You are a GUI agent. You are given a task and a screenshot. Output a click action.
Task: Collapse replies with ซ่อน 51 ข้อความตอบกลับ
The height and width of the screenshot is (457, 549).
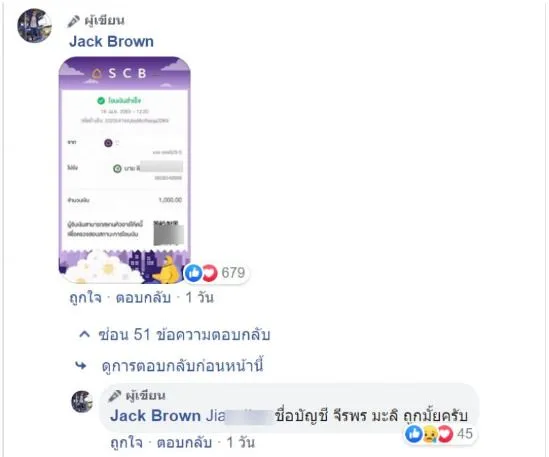185,335
